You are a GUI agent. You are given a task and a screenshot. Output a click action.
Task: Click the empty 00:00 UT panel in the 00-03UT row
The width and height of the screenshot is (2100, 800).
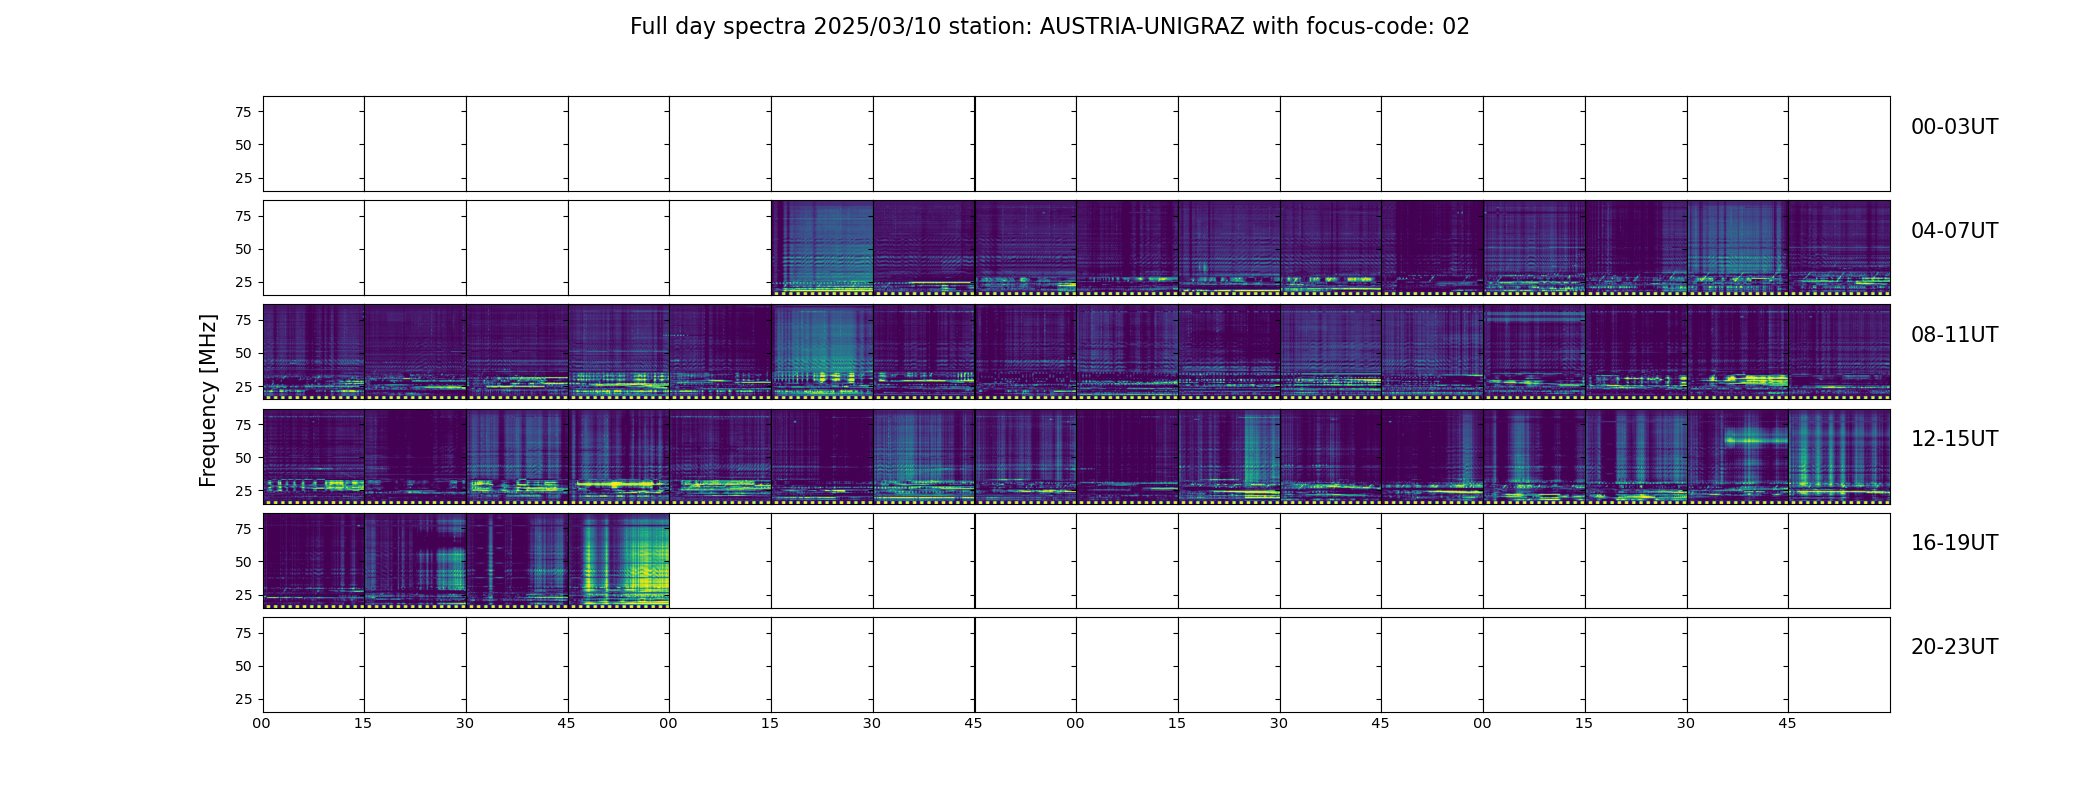(x=314, y=144)
